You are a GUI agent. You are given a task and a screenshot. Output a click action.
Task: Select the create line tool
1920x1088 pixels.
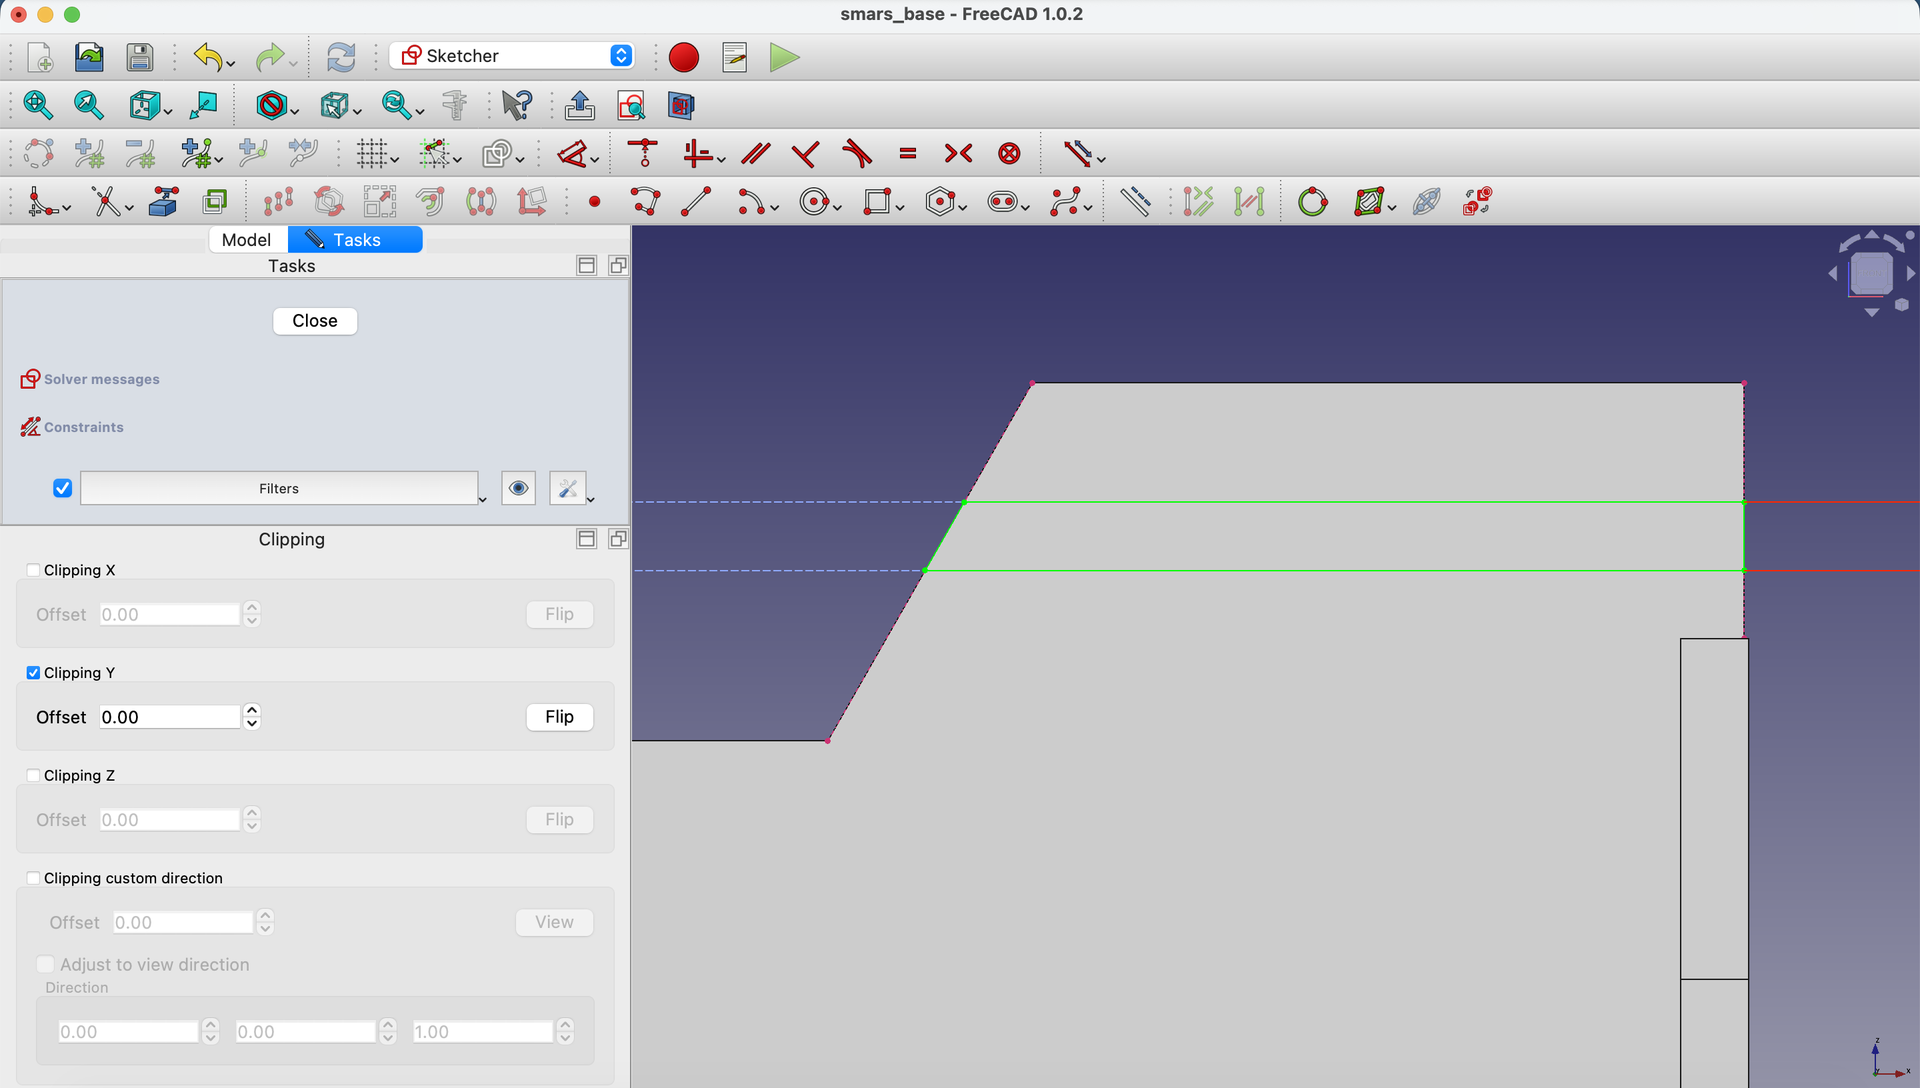pyautogui.click(x=695, y=202)
